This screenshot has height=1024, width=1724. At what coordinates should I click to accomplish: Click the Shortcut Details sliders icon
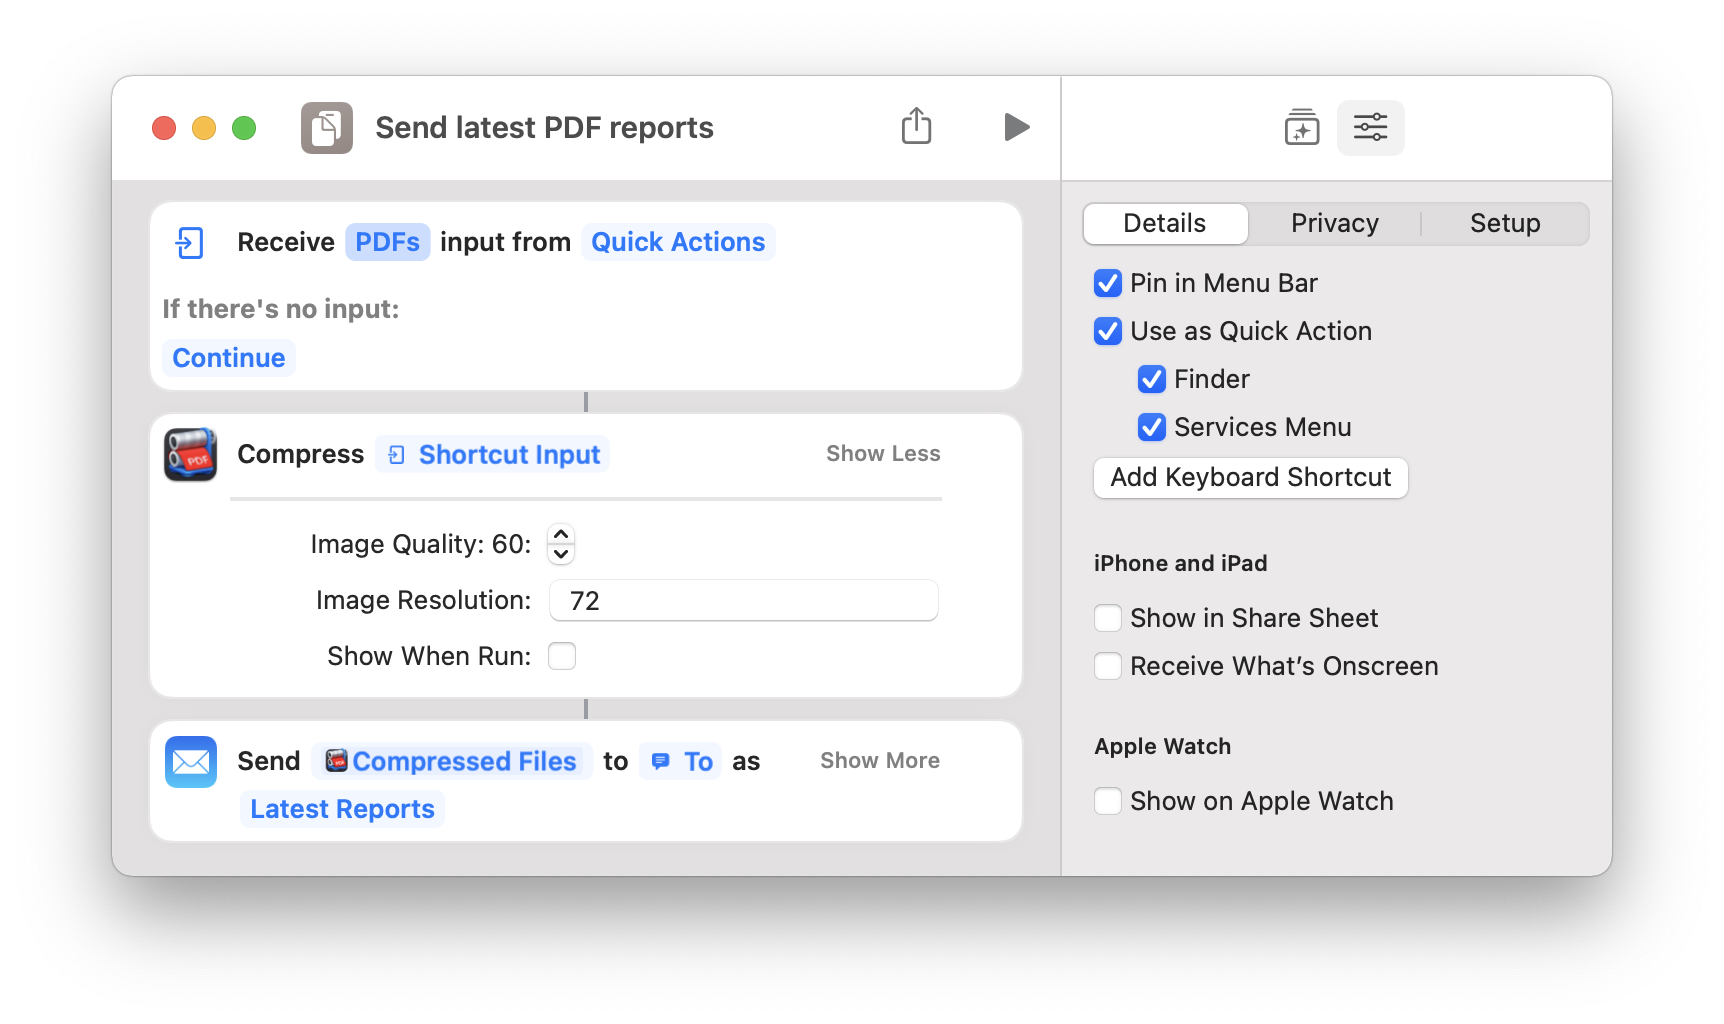1370,128
